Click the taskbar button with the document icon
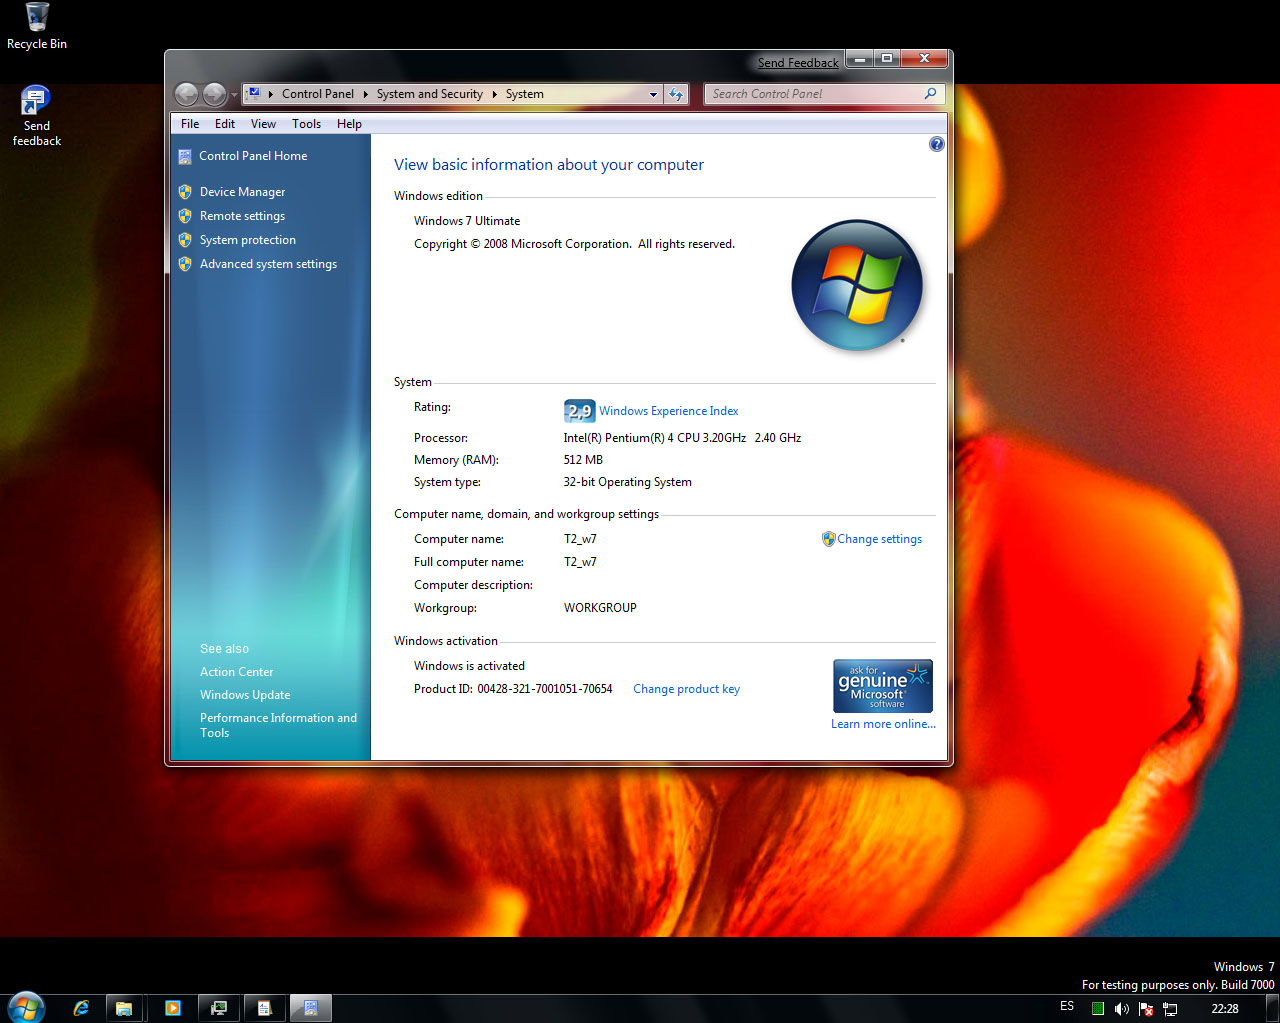Viewport: 1280px width, 1023px height. [x=264, y=1008]
